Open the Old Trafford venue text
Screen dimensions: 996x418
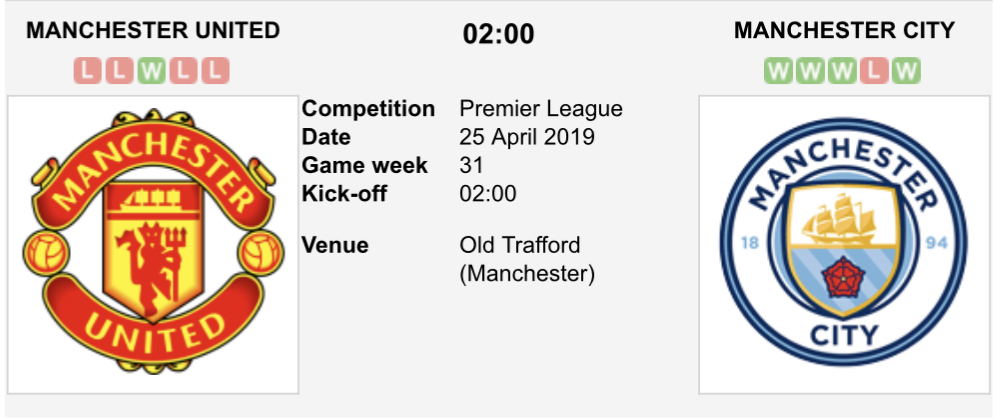[520, 245]
